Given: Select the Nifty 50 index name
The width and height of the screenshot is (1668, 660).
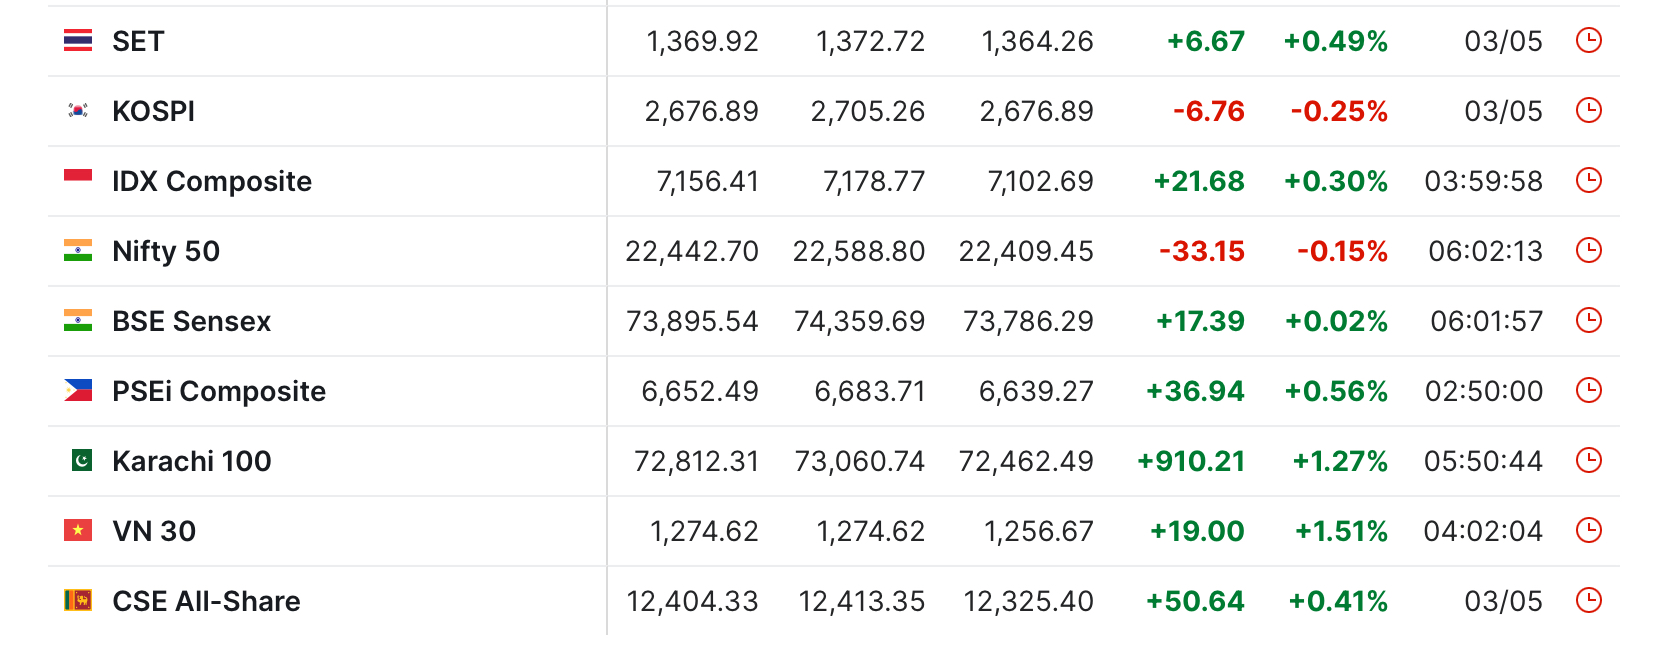Looking at the screenshot, I should coord(166,251).
